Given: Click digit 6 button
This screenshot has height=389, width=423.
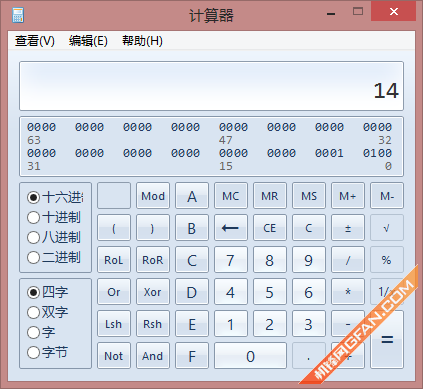Looking at the screenshot, I should click(x=309, y=292).
